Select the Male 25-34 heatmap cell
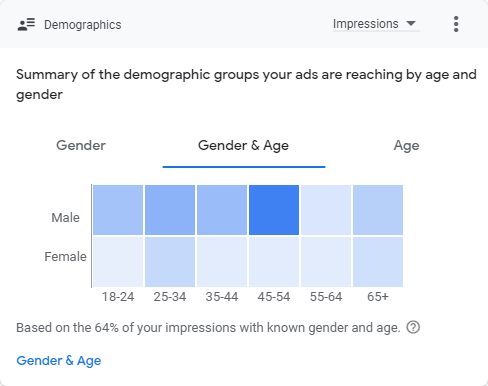 coord(170,210)
